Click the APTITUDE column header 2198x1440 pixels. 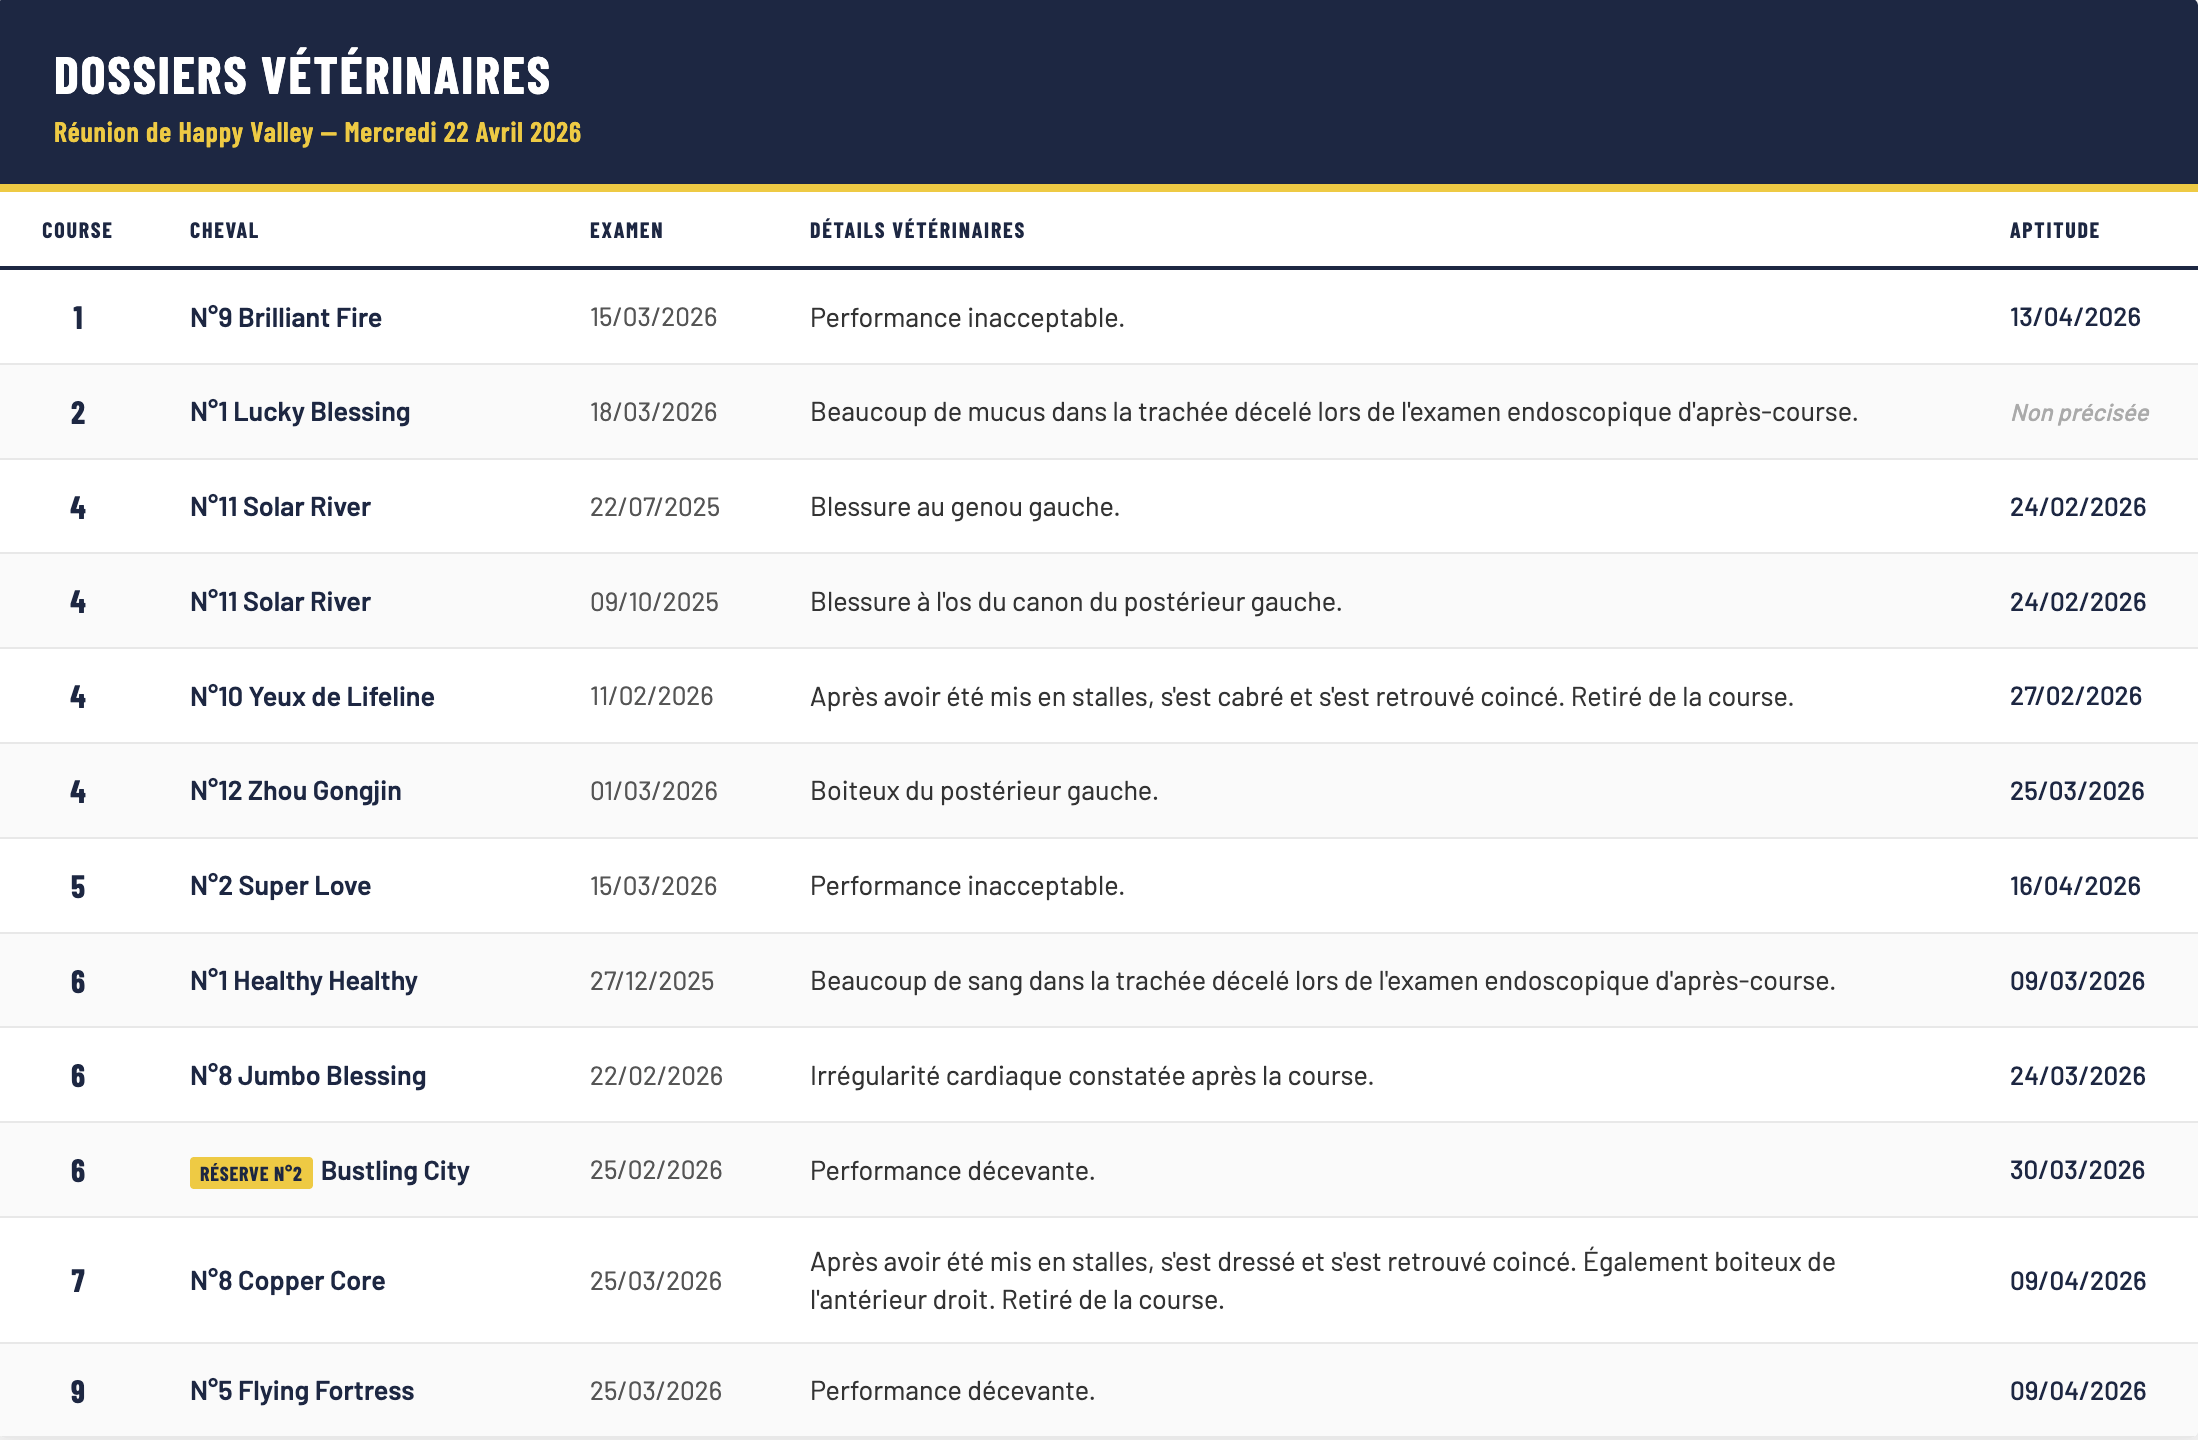pos(2054,231)
